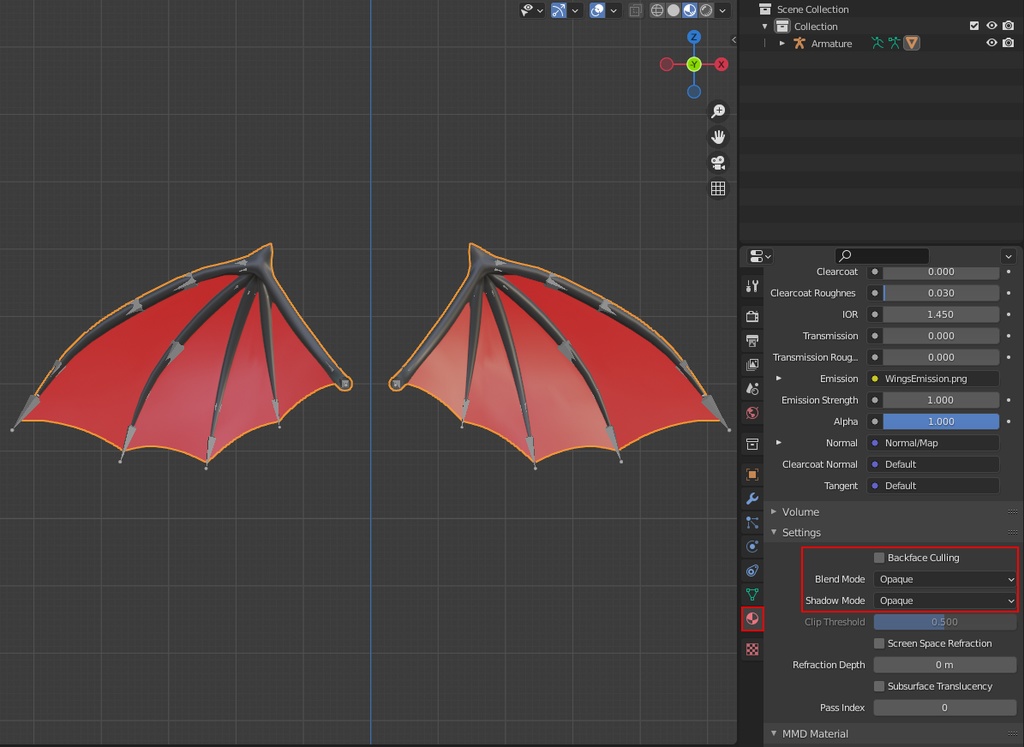The height and width of the screenshot is (747, 1024).
Task: Enable the Backface Culling checkbox
Action: point(879,557)
